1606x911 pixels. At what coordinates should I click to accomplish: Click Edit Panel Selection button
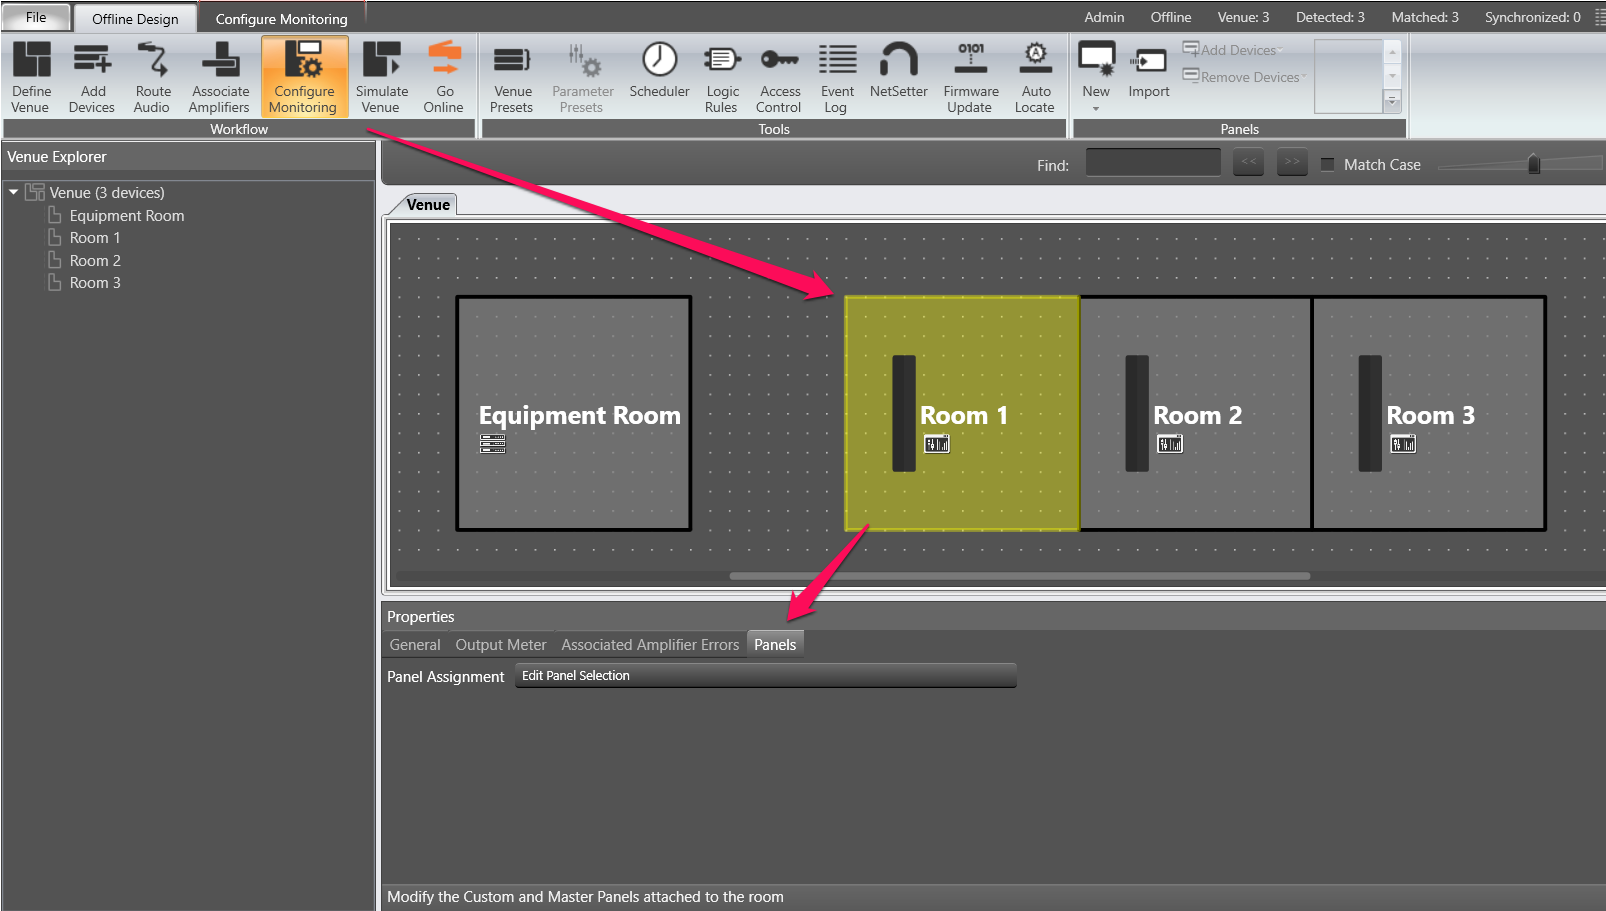tap(766, 676)
